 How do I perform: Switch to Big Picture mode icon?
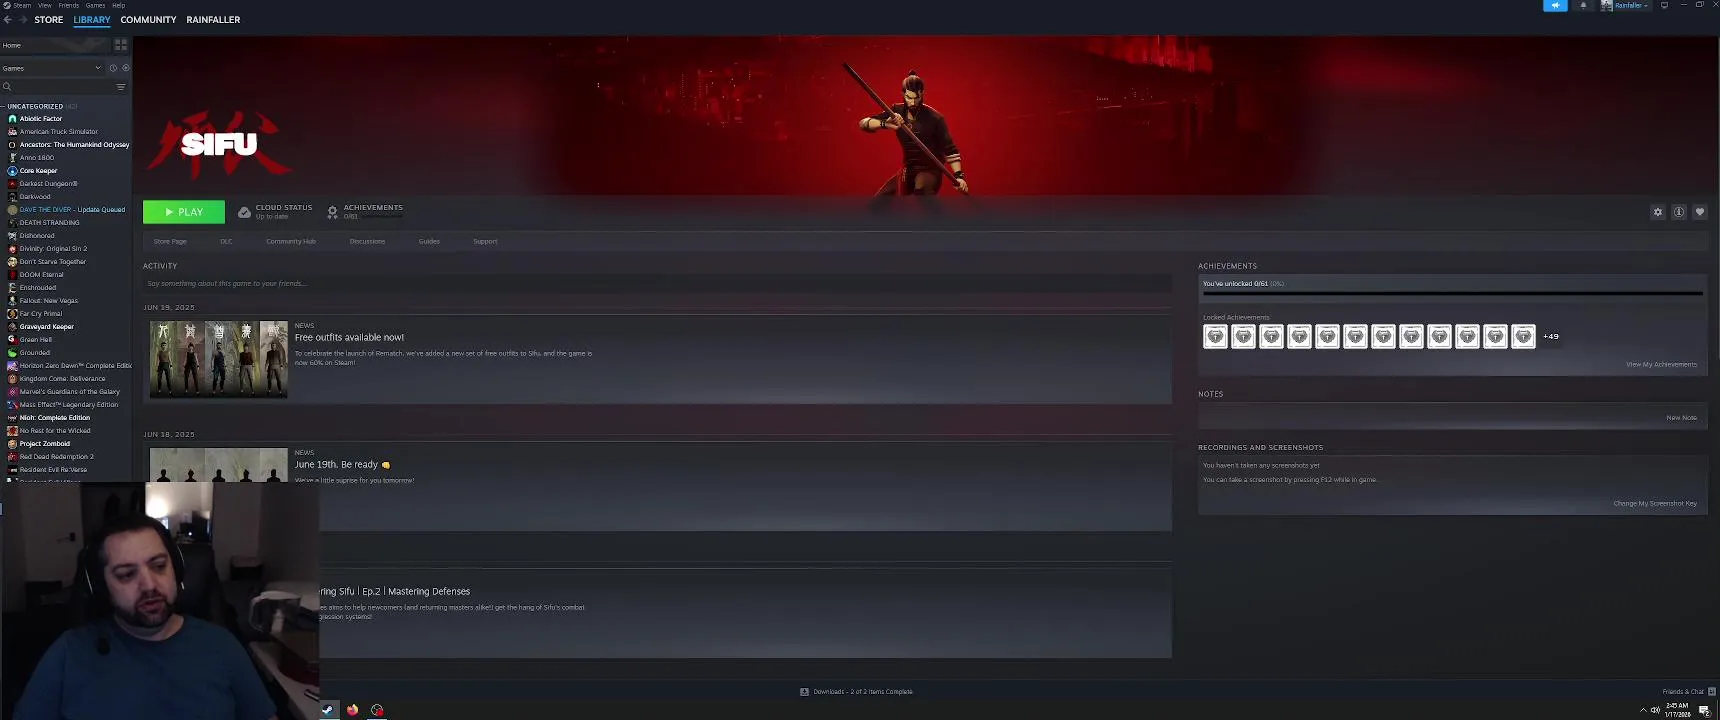point(1664,5)
